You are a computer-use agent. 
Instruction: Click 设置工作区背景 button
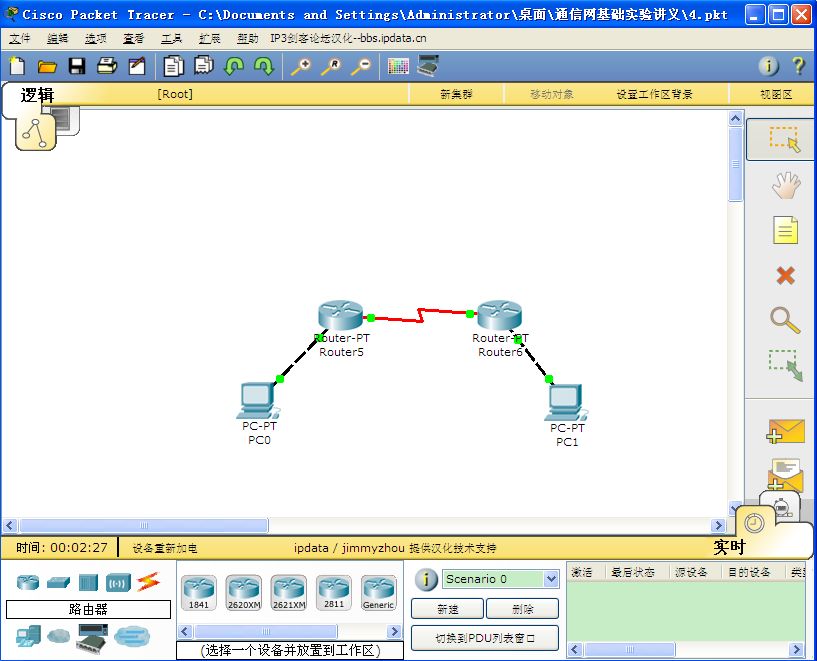(x=654, y=94)
